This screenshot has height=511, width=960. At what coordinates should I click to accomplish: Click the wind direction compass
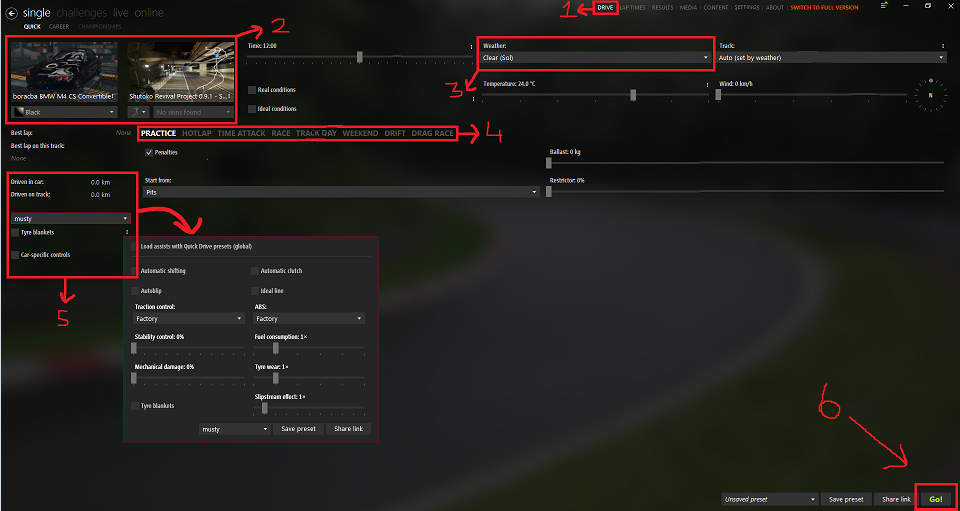(931, 95)
